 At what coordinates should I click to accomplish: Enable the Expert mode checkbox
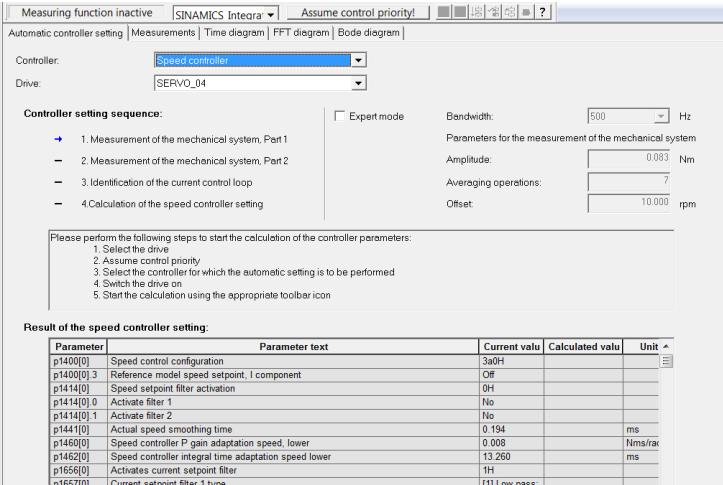339,116
